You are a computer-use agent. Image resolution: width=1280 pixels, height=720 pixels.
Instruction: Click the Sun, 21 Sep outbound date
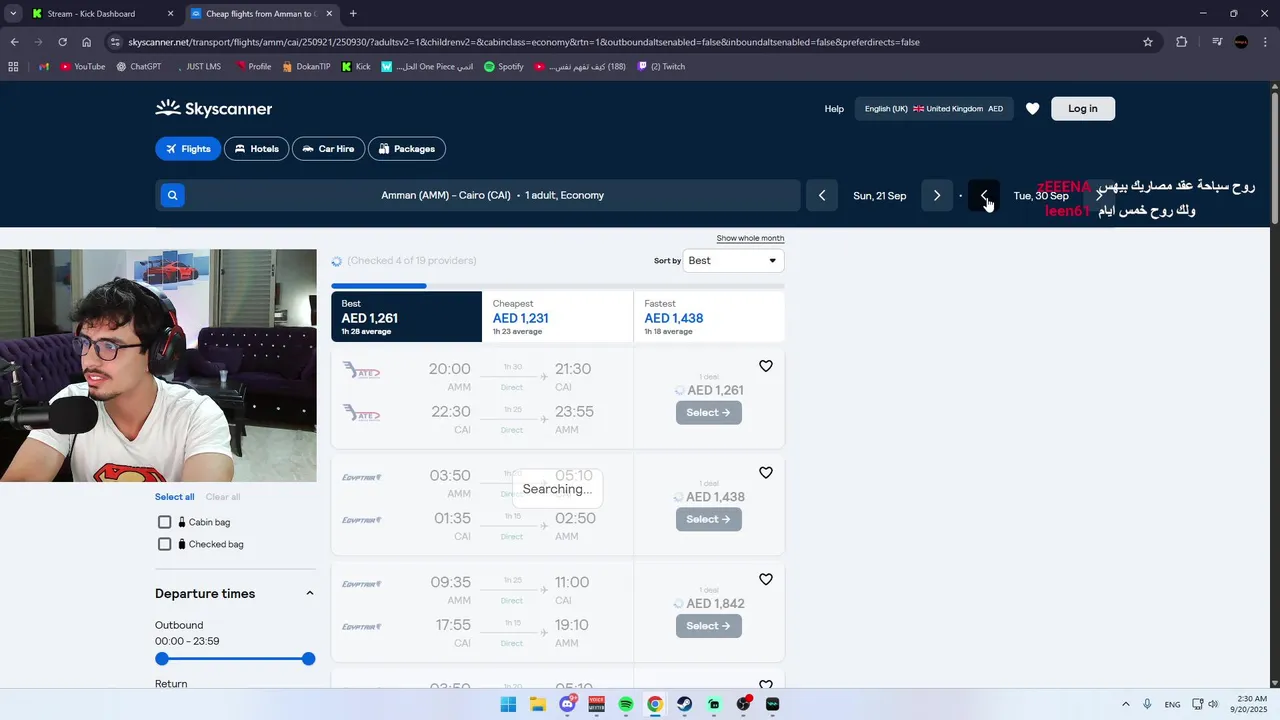(x=880, y=196)
